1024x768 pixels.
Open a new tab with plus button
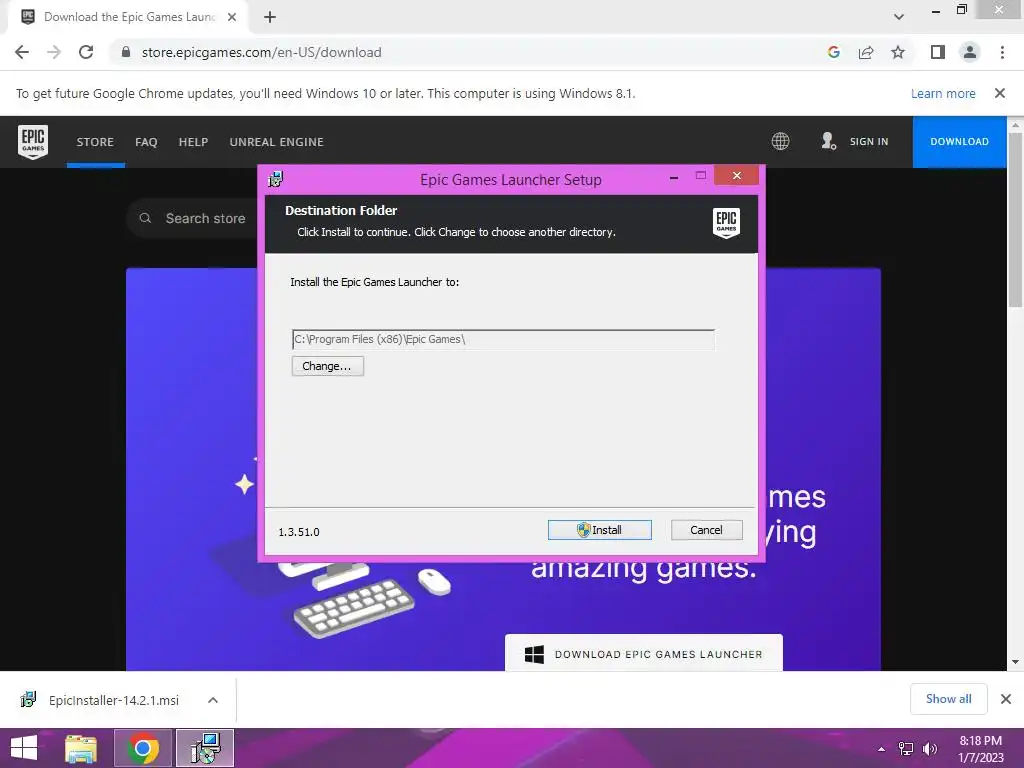click(270, 17)
